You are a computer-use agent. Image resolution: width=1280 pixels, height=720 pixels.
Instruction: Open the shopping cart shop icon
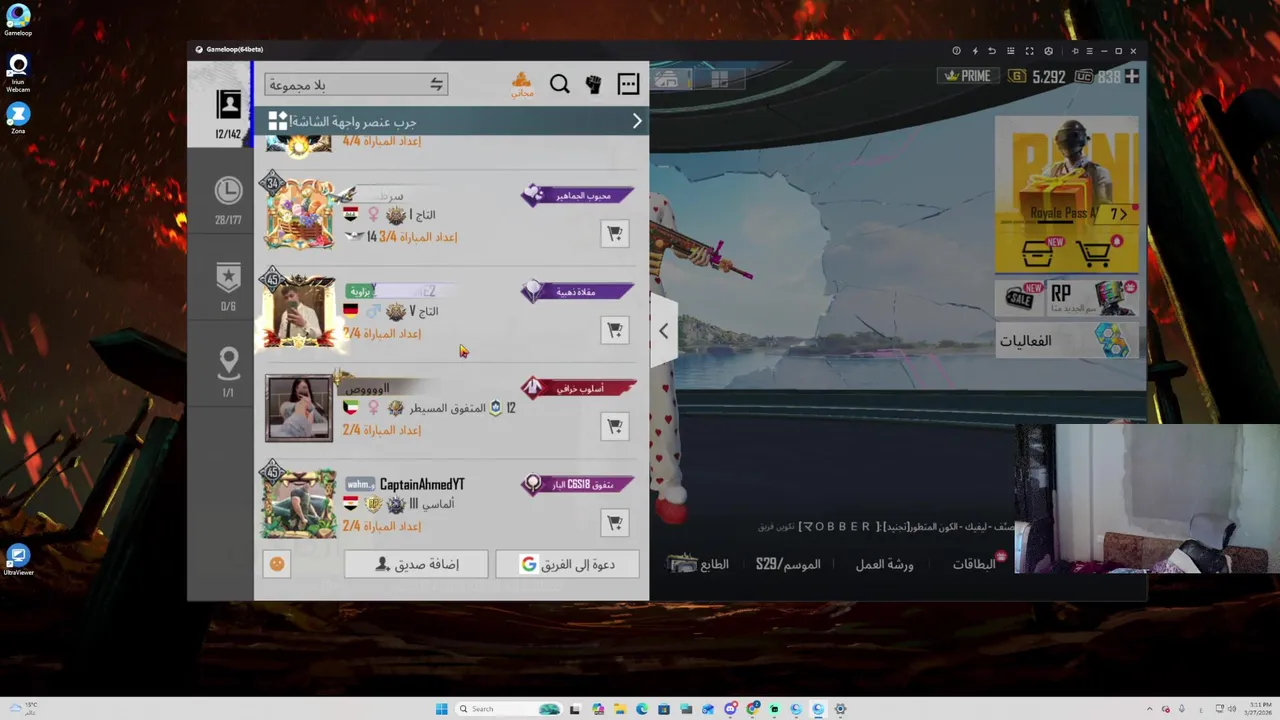pos(1096,254)
